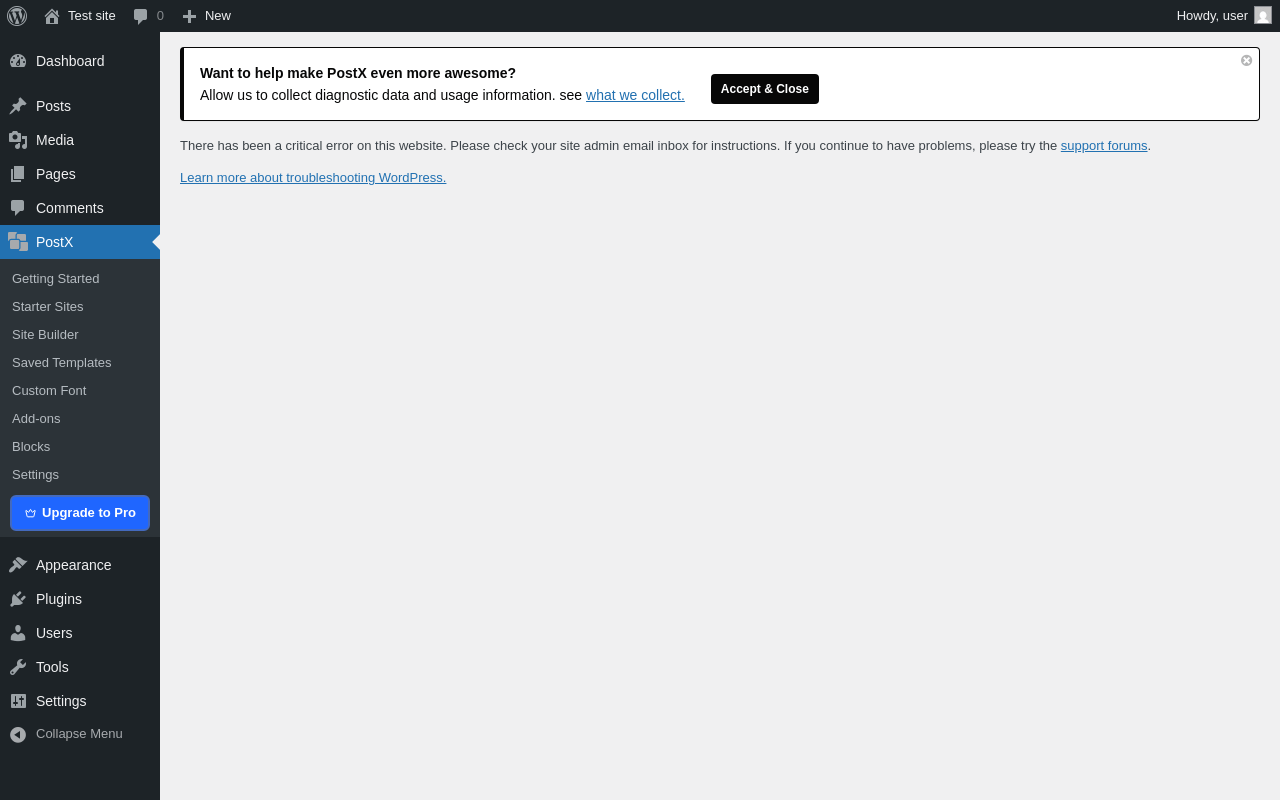This screenshot has width=1280, height=800.
Task: Open the comments bubble in admin bar
Action: (141, 16)
